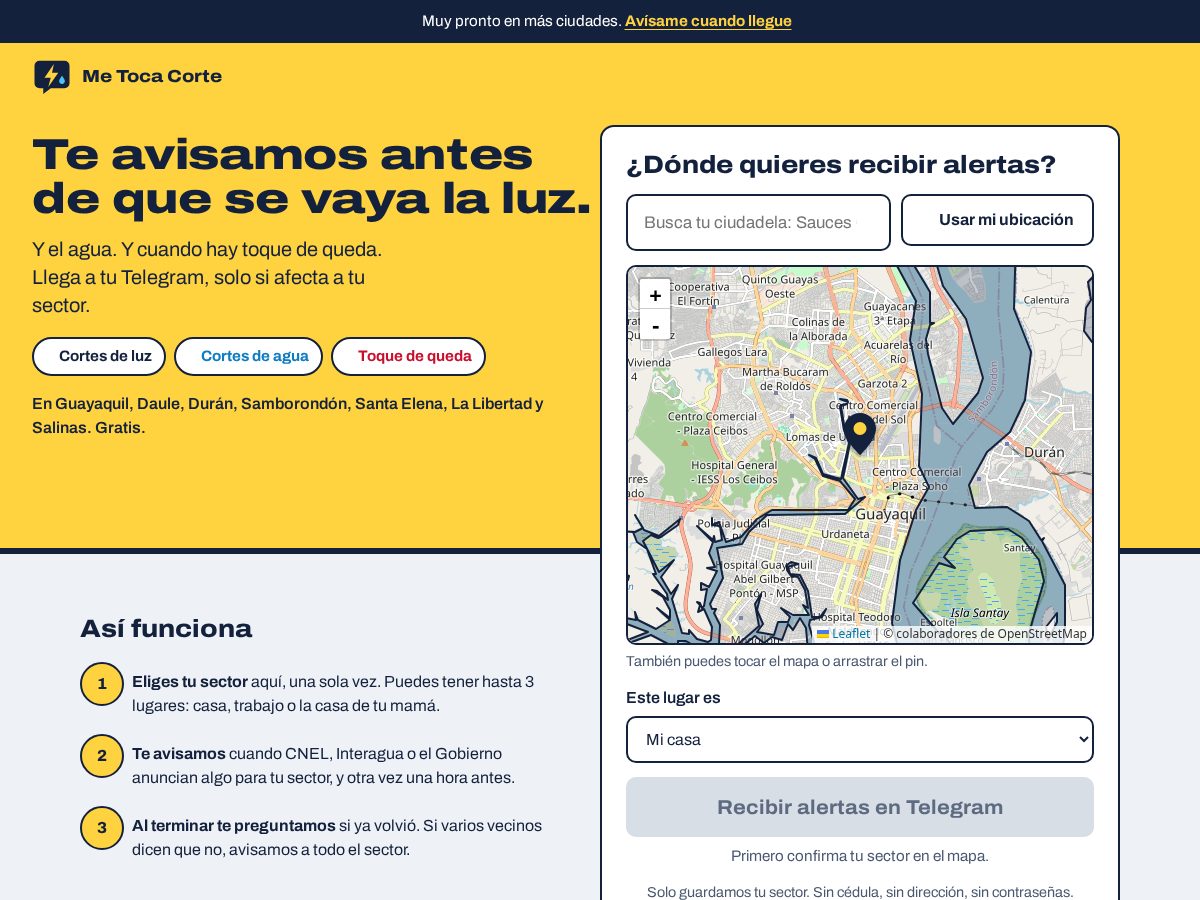Select the 'Cortes de agua' pill

[248, 356]
